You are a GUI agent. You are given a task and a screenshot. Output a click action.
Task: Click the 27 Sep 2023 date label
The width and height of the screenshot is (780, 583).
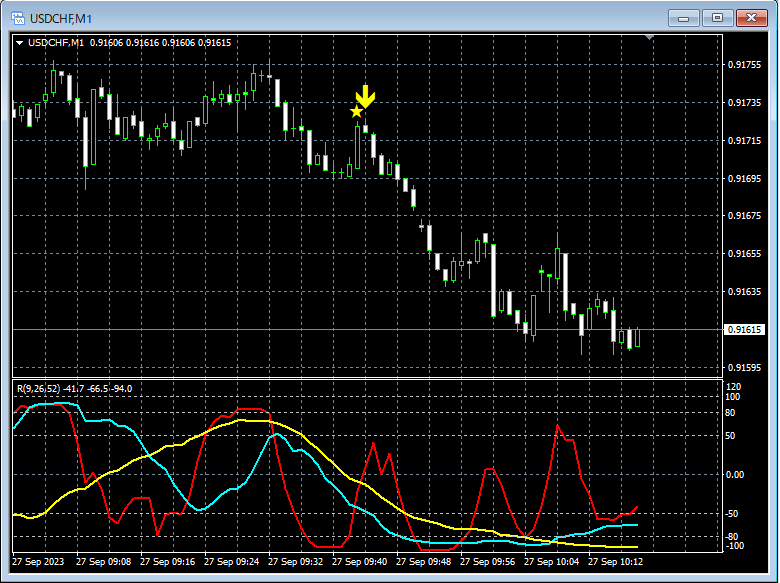(x=38, y=562)
